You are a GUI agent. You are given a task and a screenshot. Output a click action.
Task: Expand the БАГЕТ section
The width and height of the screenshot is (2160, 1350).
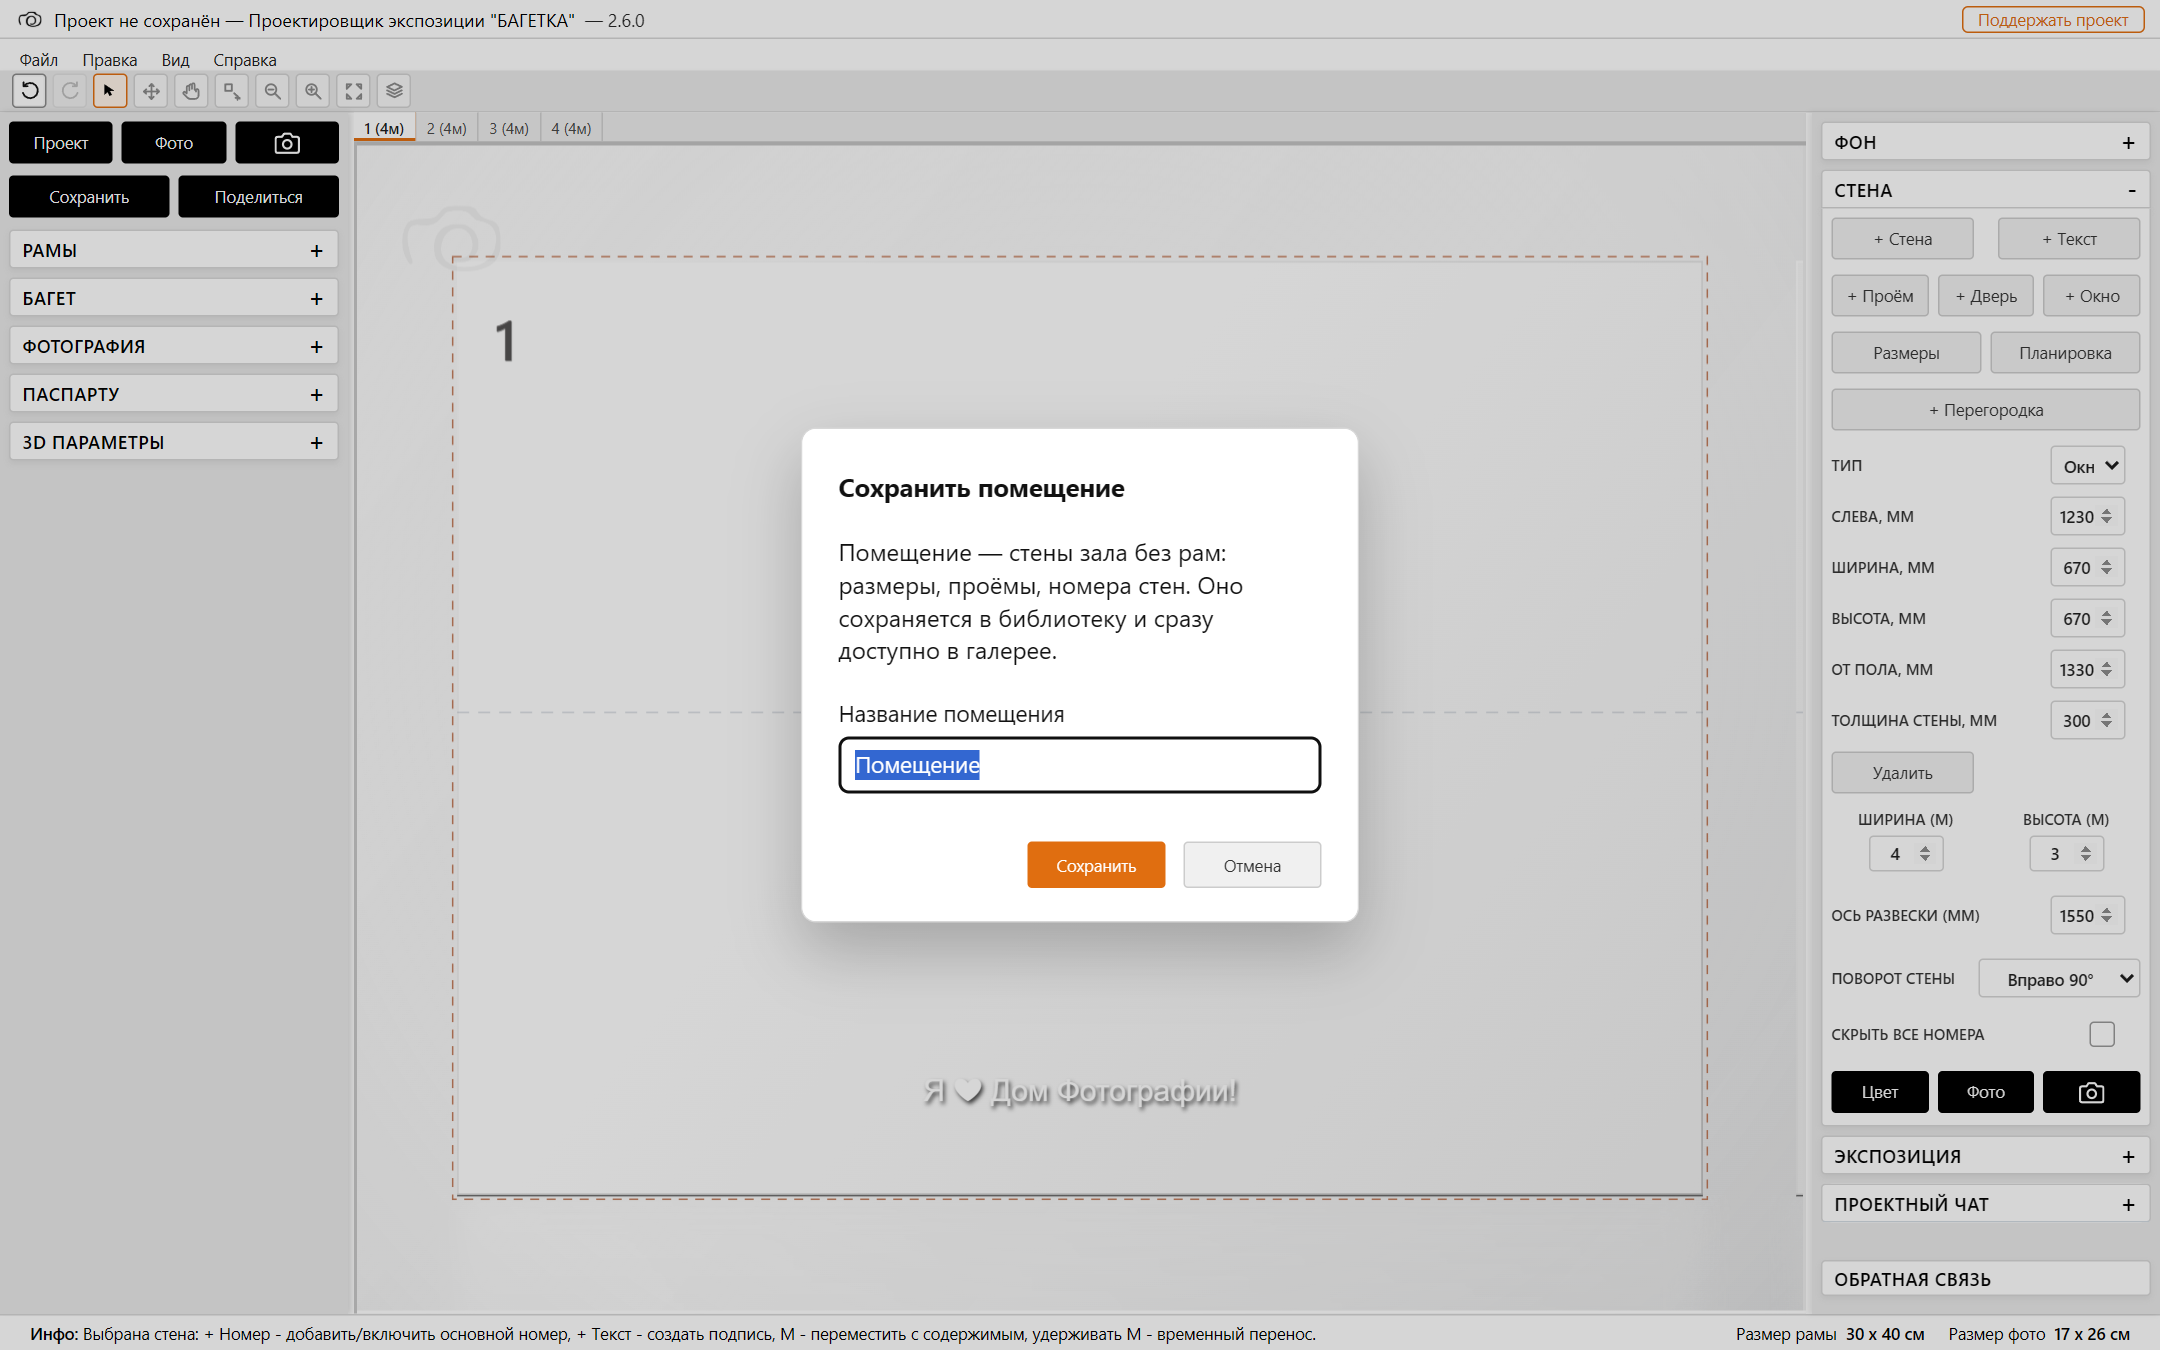[174, 298]
